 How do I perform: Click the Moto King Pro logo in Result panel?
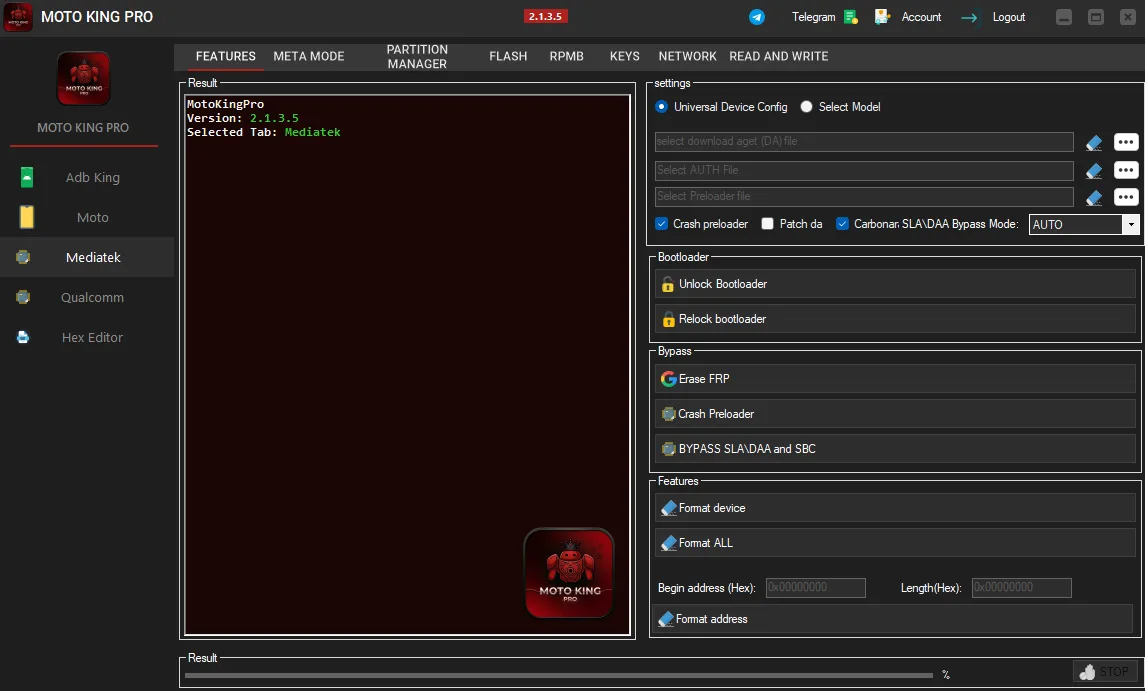click(570, 573)
